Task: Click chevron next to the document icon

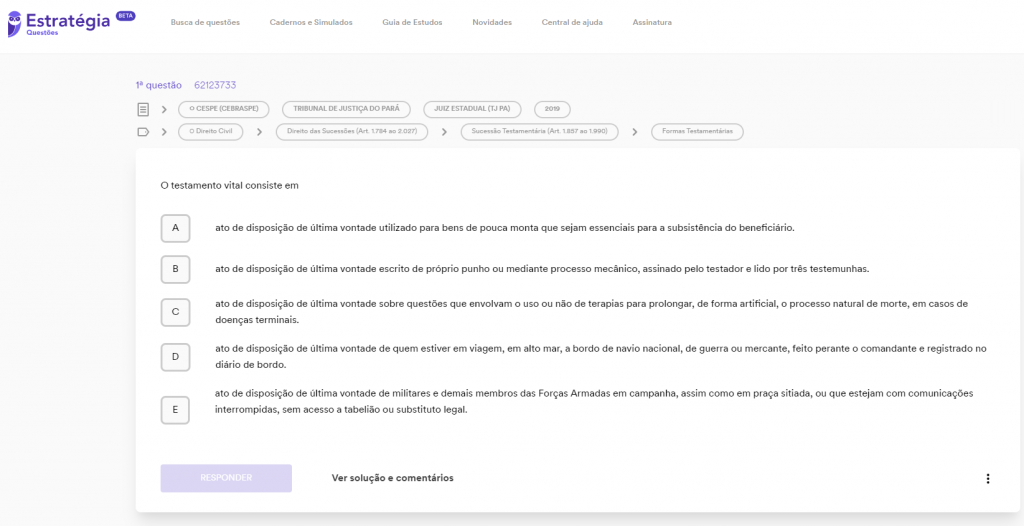Action: click(x=165, y=110)
